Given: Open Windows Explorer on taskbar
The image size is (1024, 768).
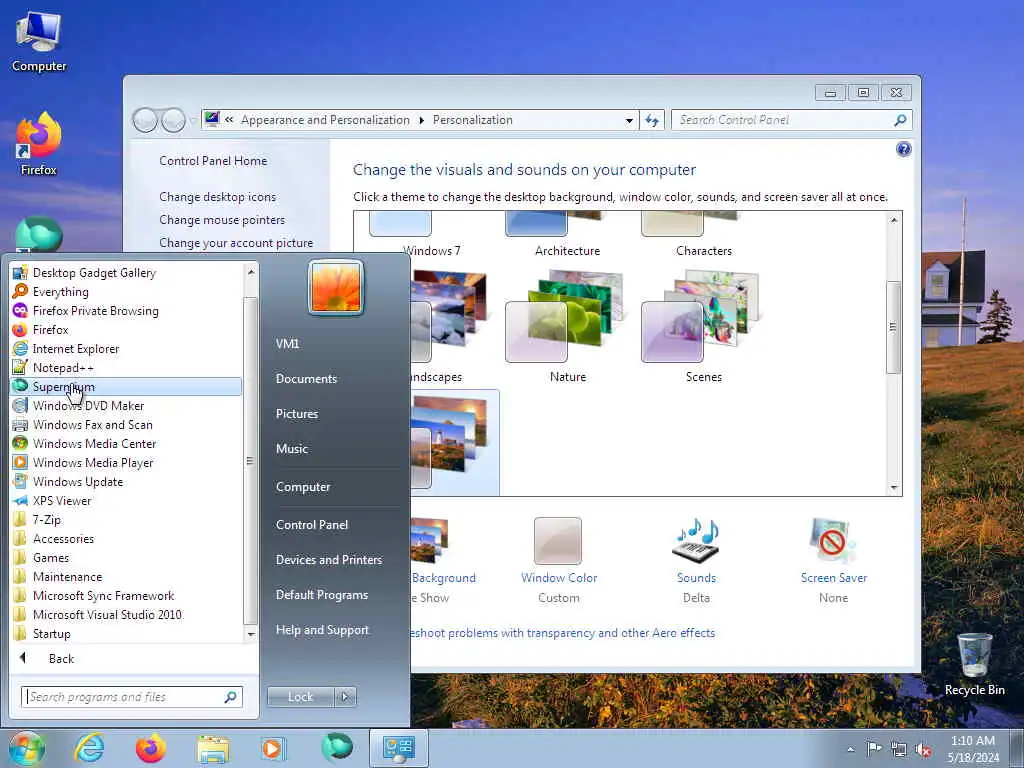Looking at the screenshot, I should coord(213,748).
